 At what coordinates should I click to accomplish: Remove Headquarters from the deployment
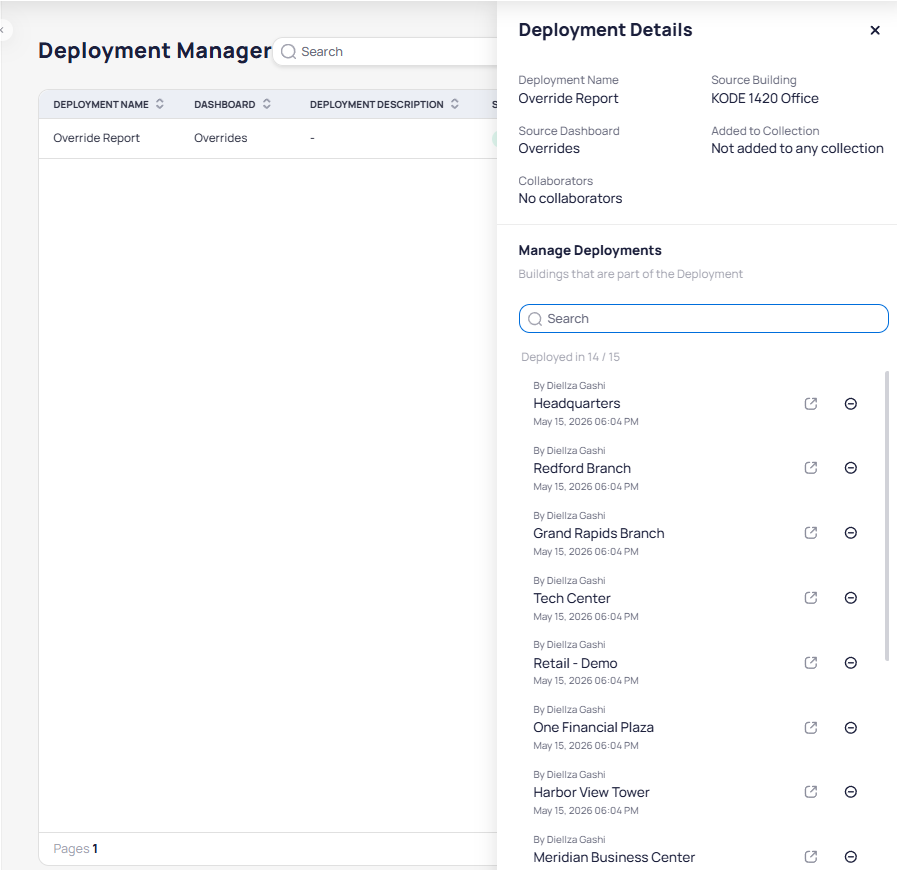[x=850, y=404]
